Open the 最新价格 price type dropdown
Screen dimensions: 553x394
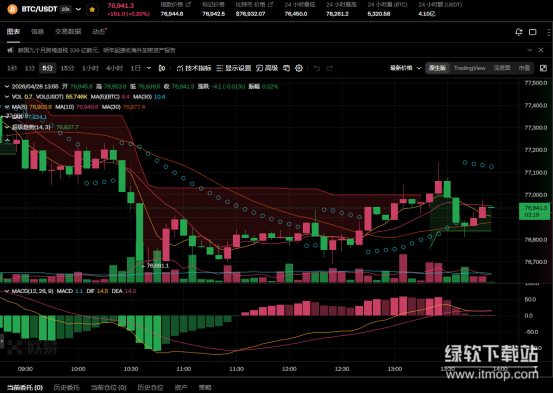tap(405, 68)
